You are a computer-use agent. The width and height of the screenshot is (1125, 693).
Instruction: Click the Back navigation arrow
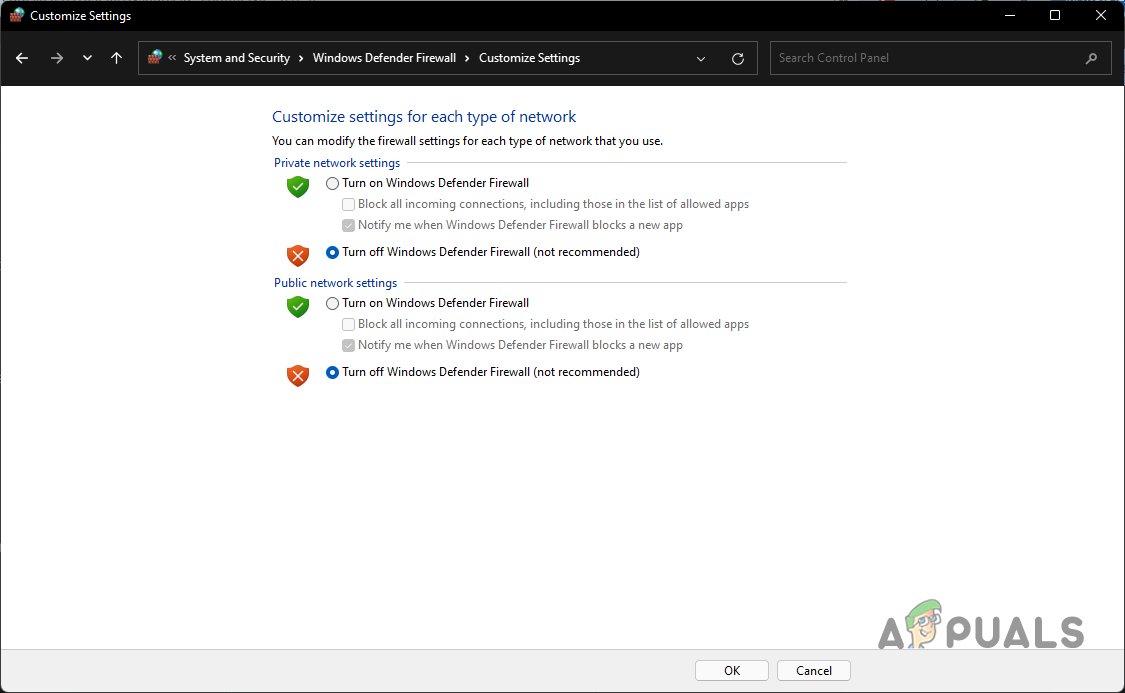tap(22, 58)
